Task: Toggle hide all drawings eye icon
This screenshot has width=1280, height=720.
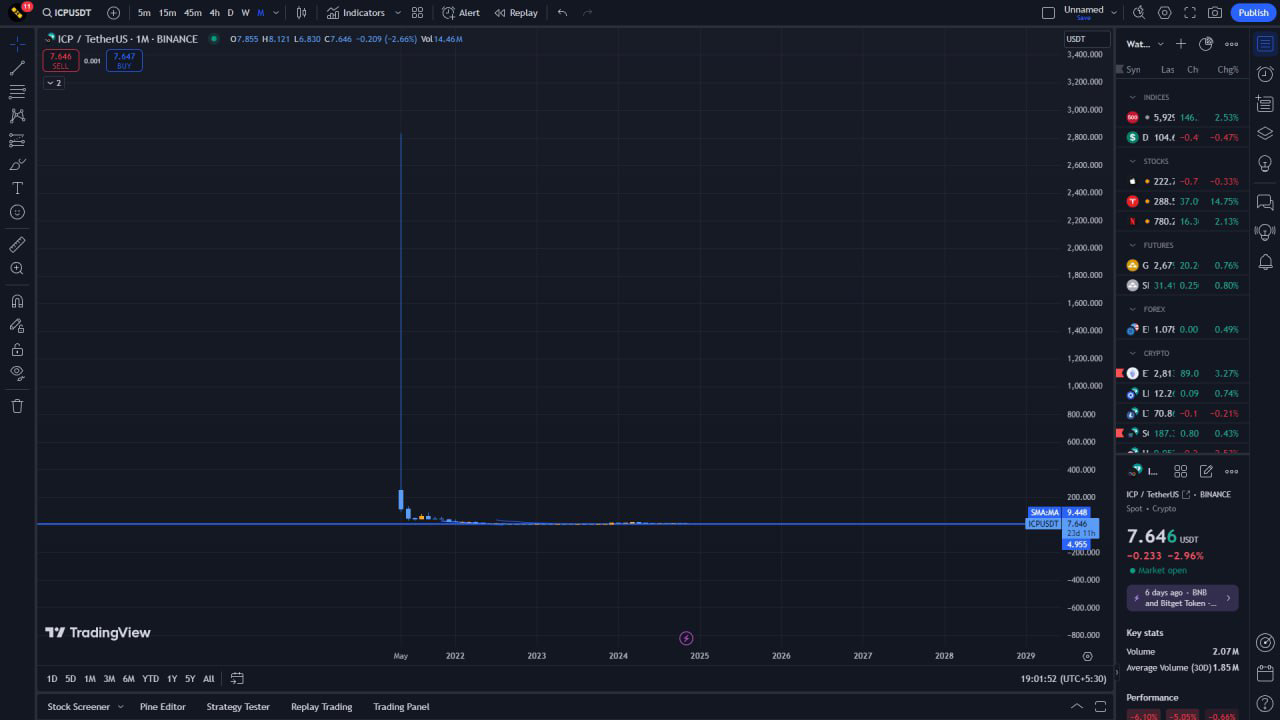Action: click(17, 373)
